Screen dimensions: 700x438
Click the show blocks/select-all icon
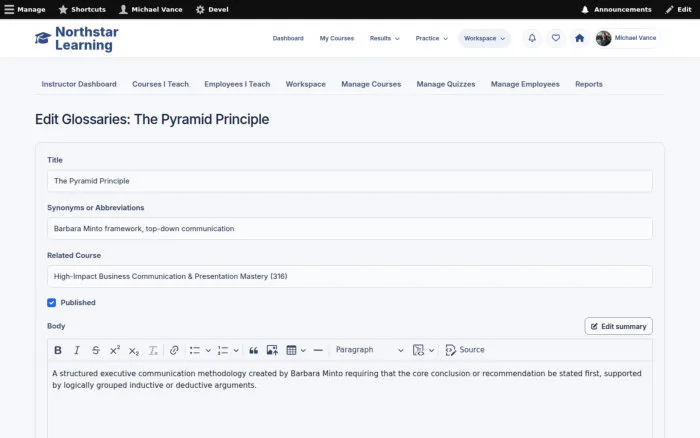tap(418, 350)
